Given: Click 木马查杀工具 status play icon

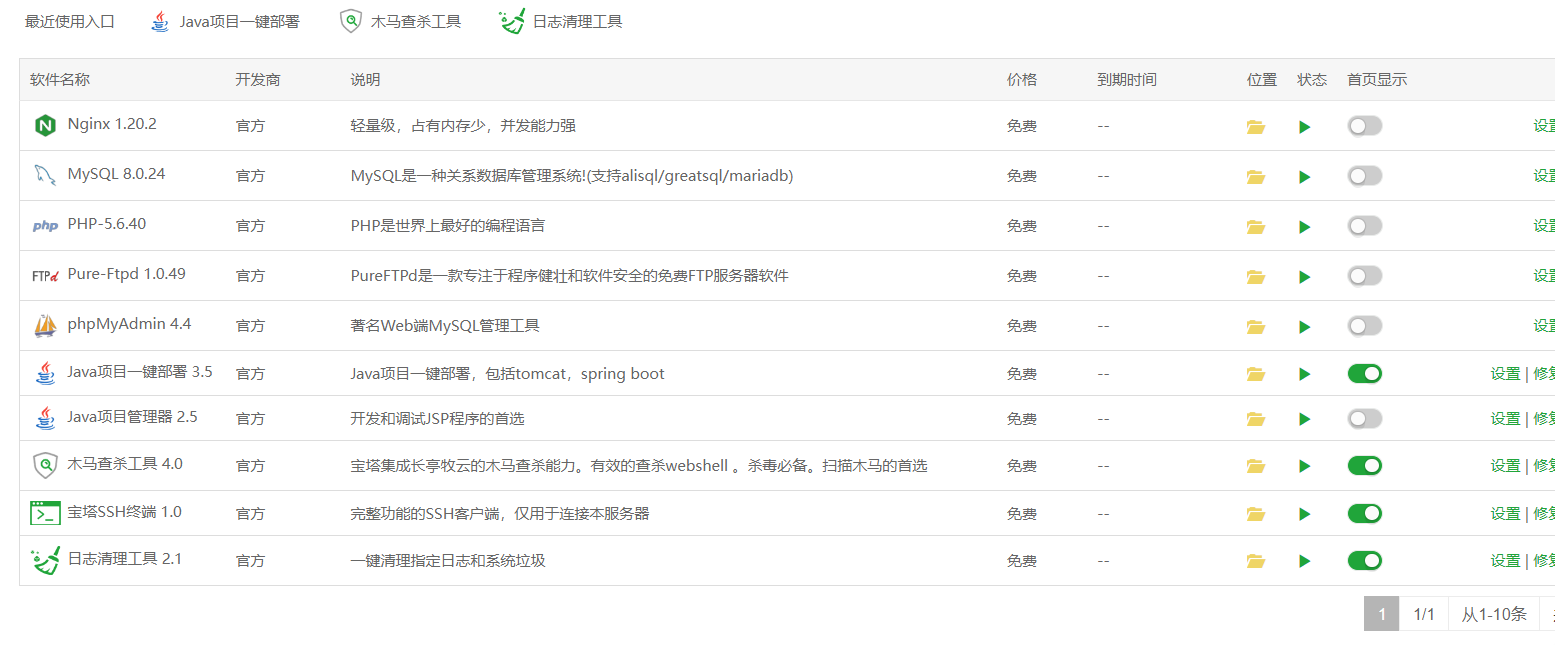Looking at the screenshot, I should tap(1304, 466).
